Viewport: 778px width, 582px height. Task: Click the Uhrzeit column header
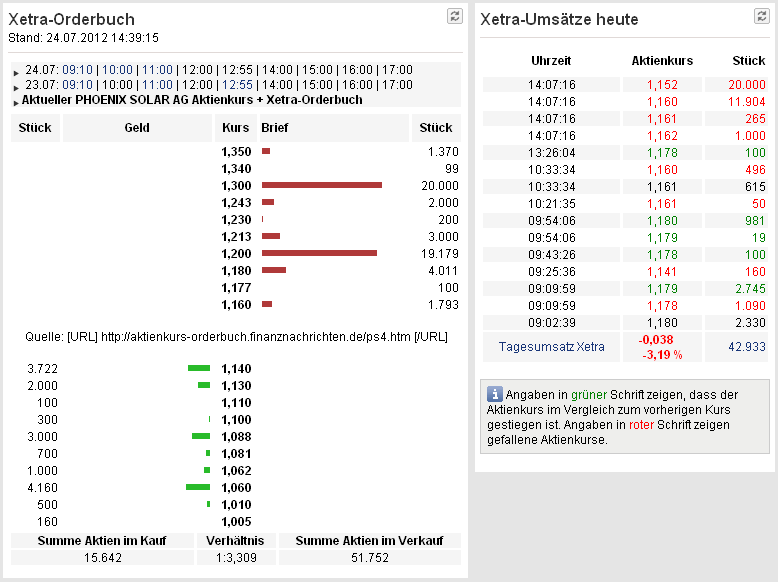coord(551,61)
